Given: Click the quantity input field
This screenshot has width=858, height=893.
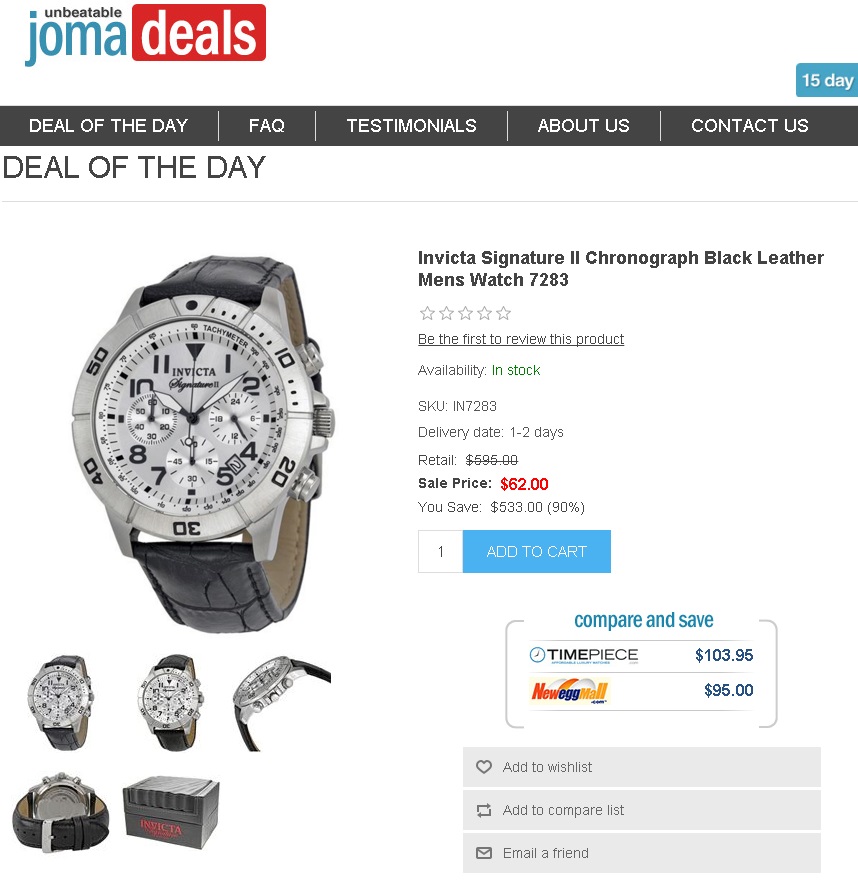Looking at the screenshot, I should point(441,551).
